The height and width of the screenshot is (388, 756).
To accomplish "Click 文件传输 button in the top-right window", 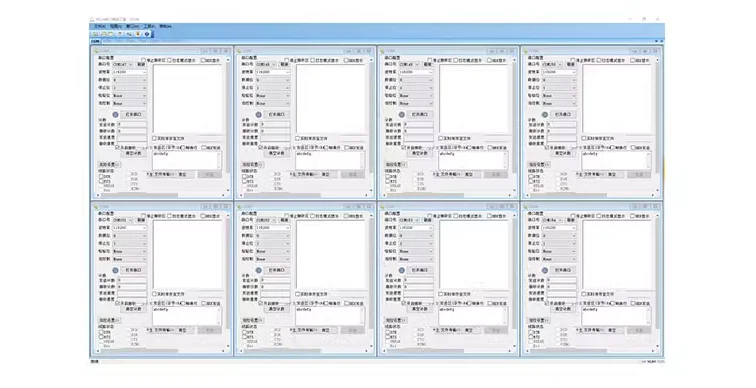I will (595, 174).
